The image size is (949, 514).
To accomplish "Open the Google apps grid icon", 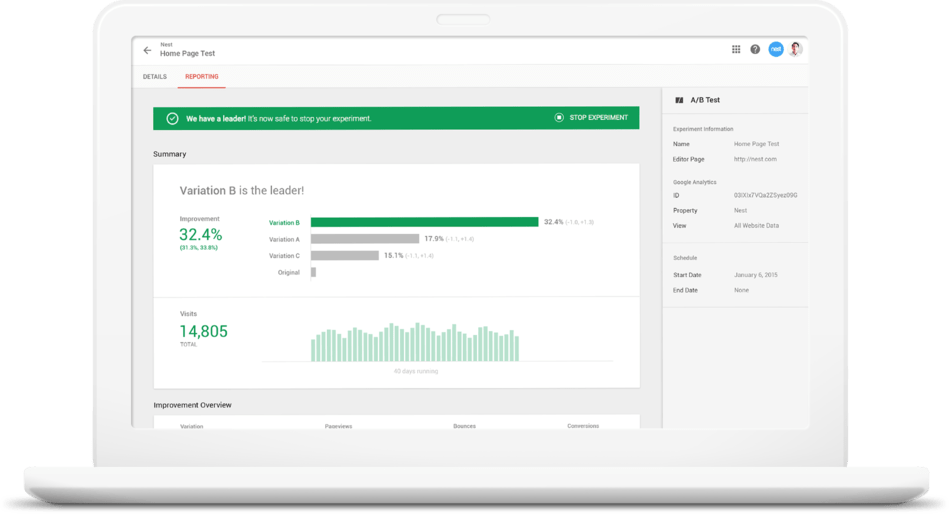I will coord(736,50).
